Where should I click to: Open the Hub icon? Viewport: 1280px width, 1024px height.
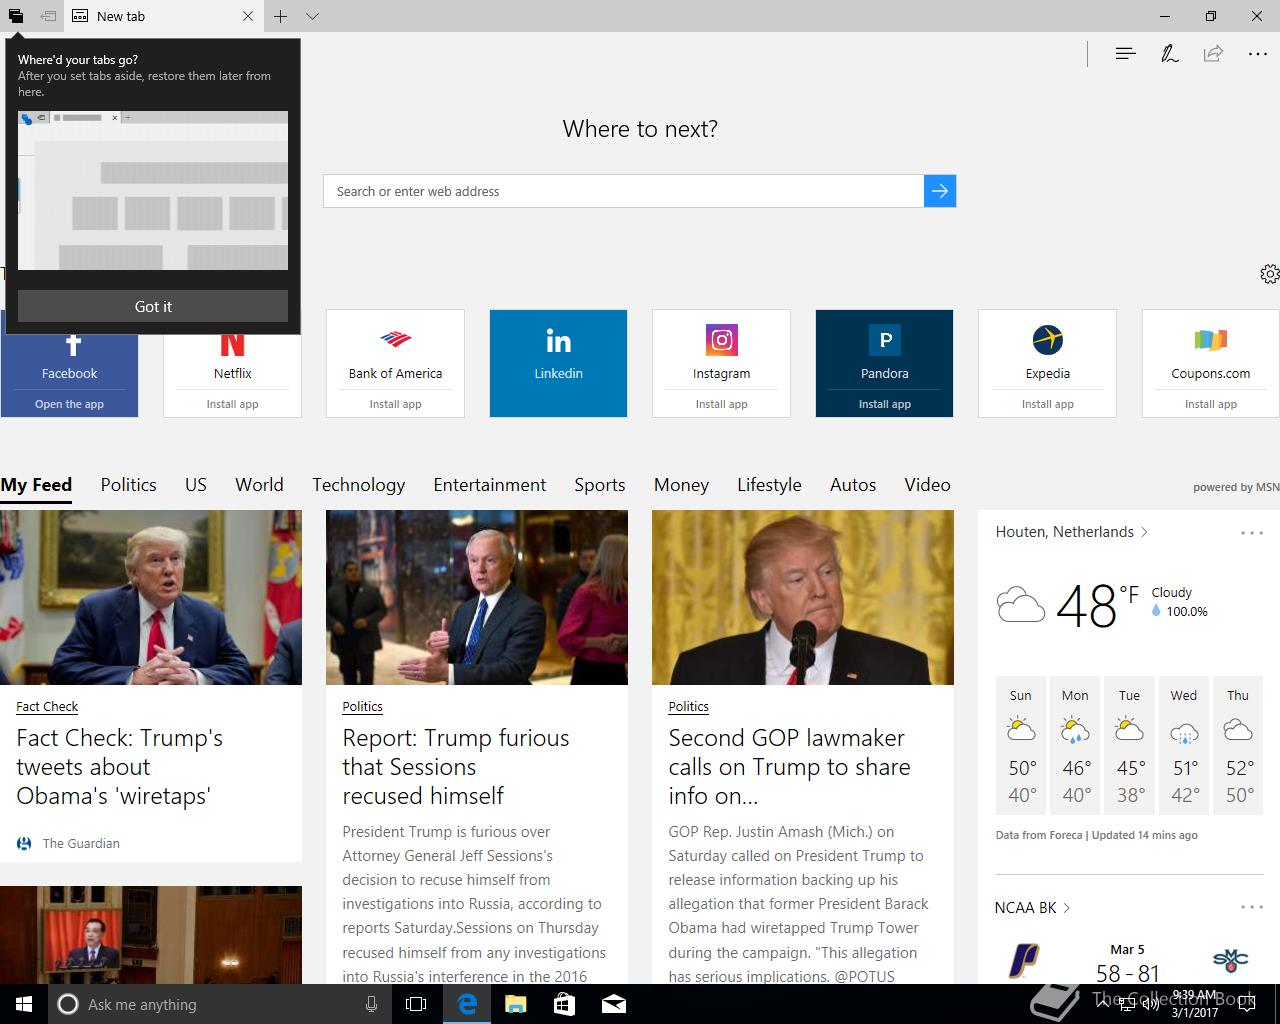[x=1125, y=54]
